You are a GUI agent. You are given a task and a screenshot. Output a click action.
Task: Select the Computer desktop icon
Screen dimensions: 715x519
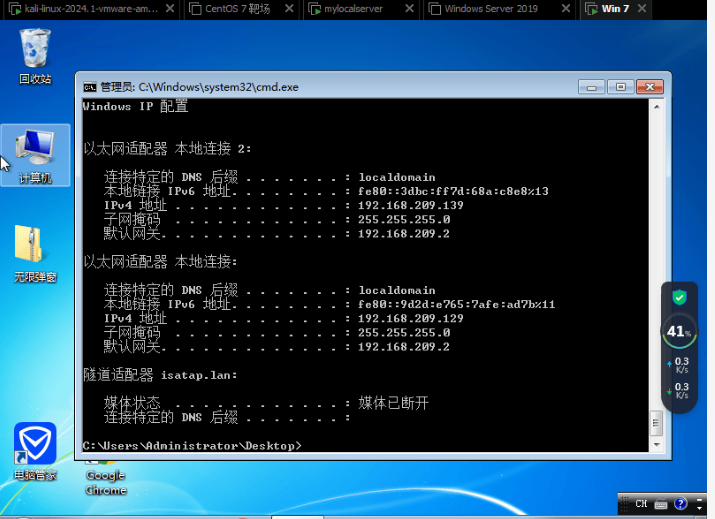[x=35, y=154]
